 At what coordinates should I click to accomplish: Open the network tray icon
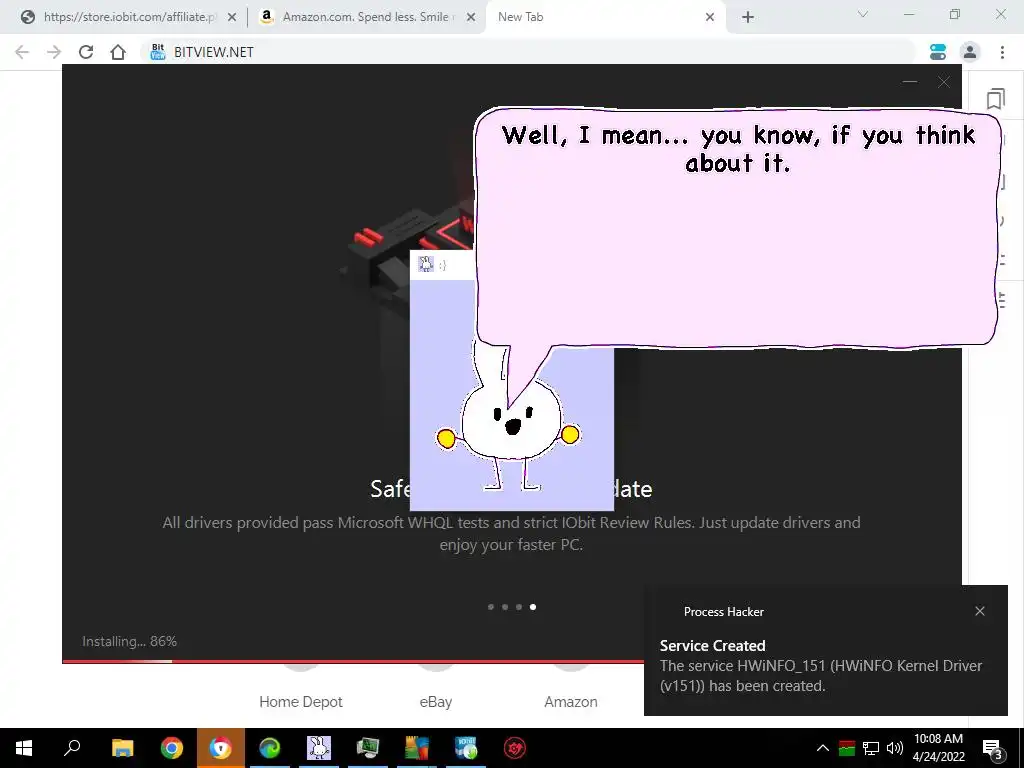pos(871,748)
